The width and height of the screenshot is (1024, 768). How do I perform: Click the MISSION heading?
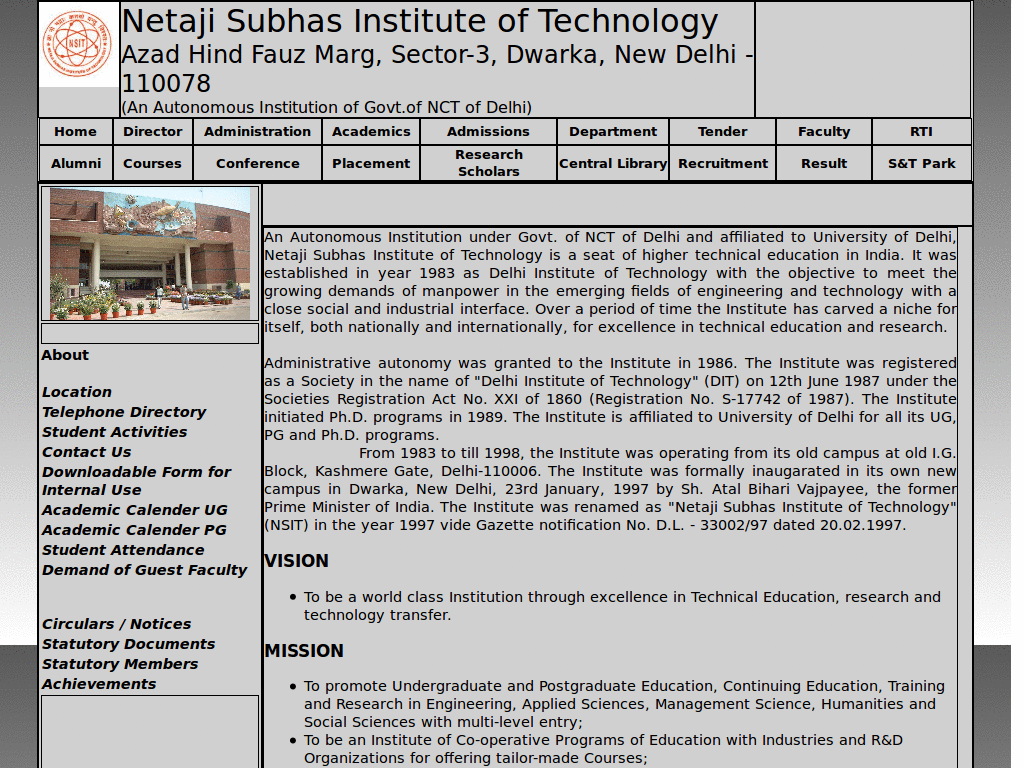304,651
